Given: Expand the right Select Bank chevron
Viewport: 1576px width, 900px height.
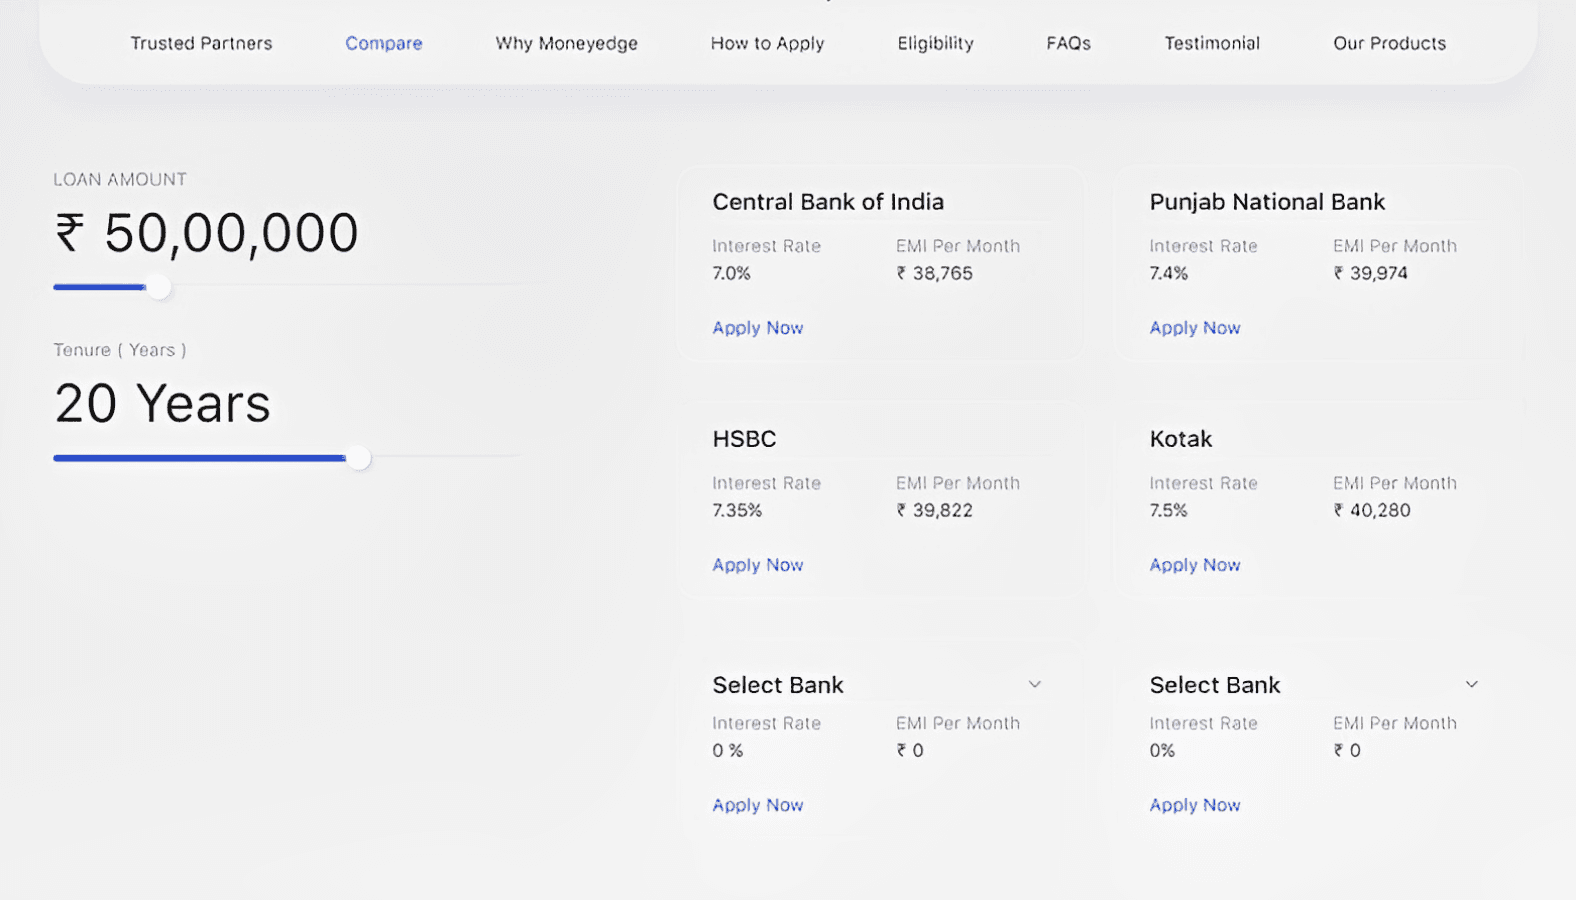Looking at the screenshot, I should click(1471, 685).
